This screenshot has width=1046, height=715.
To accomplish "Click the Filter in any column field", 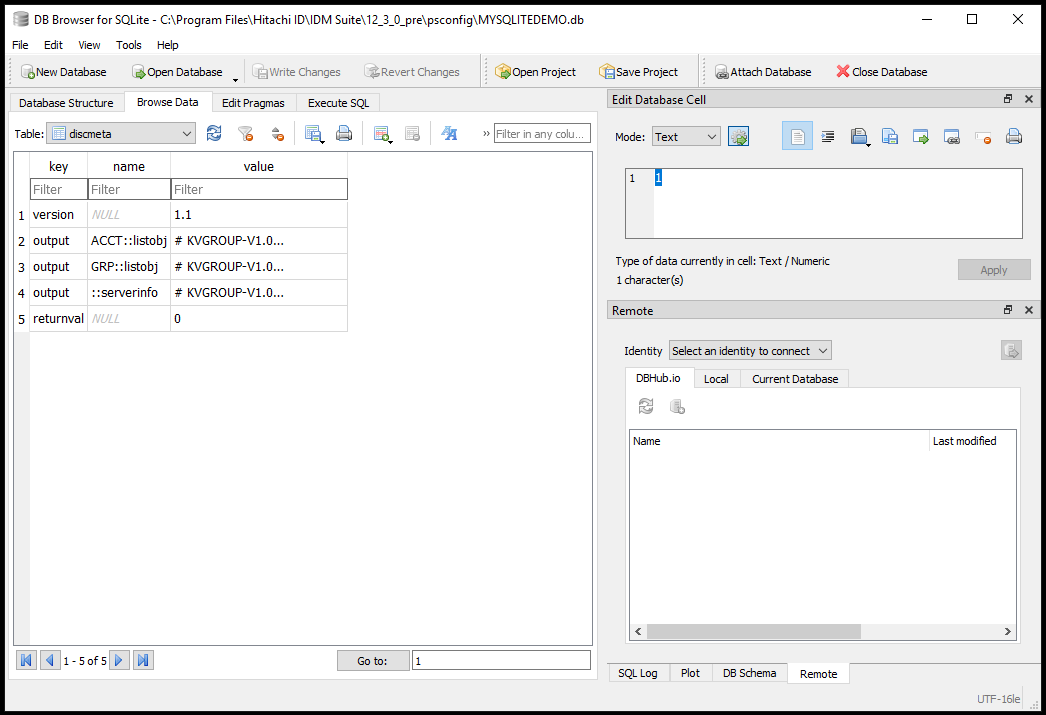I will click(542, 134).
